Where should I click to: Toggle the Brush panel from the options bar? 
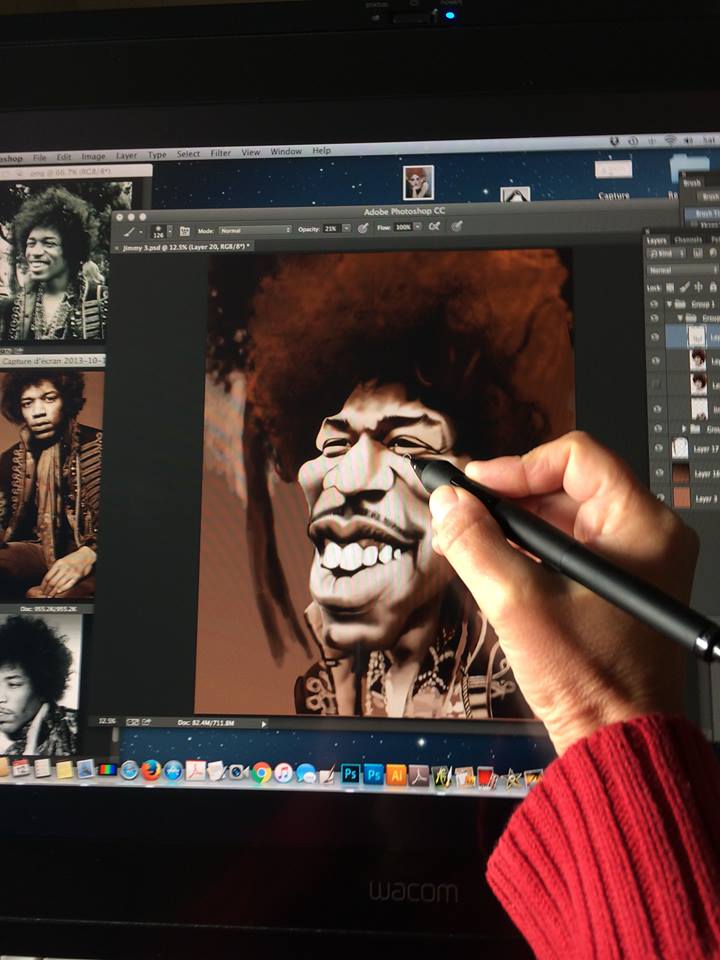point(184,231)
